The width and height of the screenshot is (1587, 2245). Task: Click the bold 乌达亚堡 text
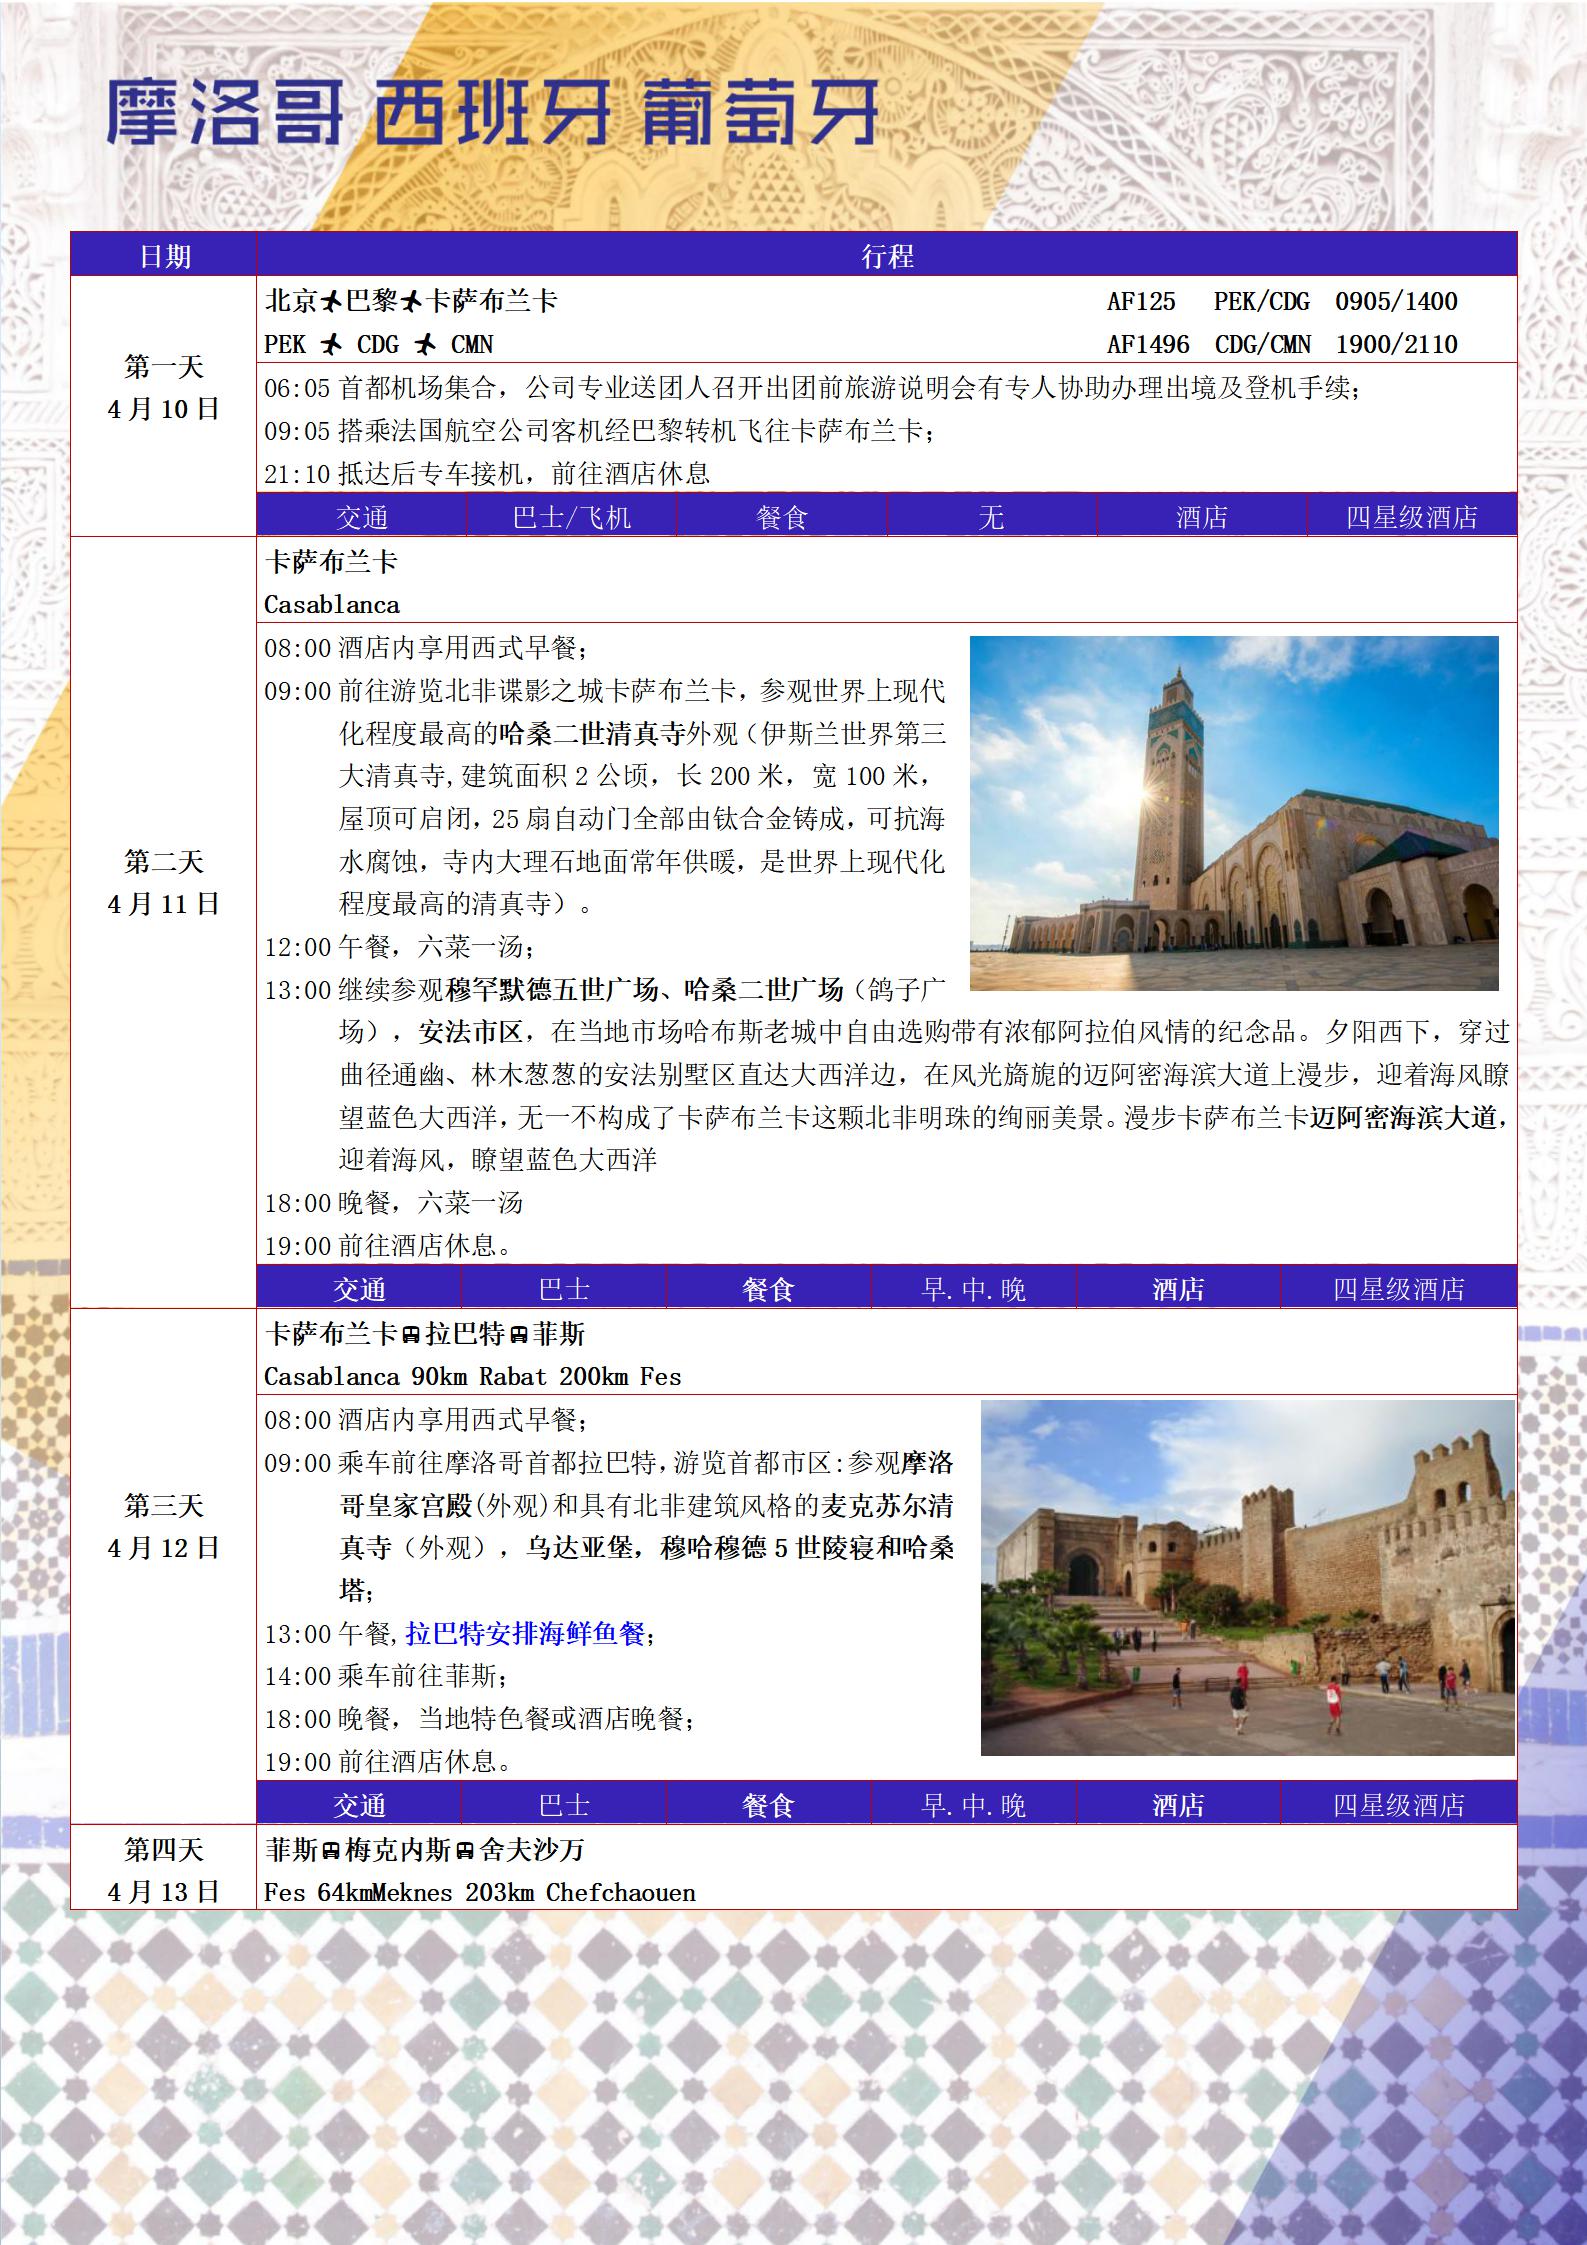(x=580, y=1548)
